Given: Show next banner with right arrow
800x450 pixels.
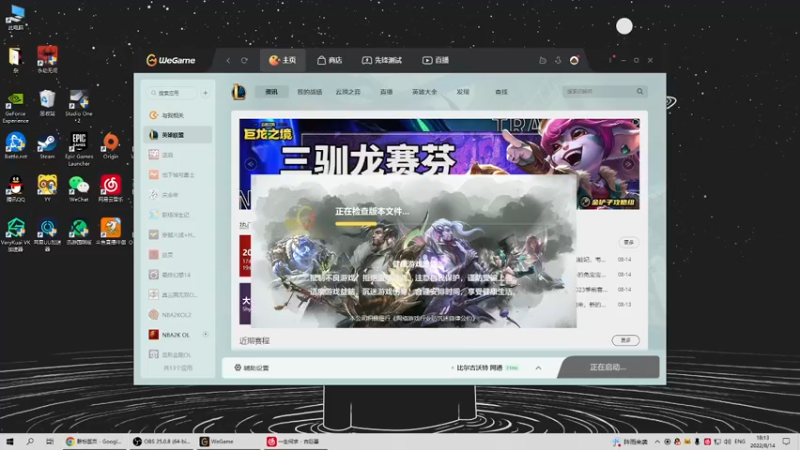Looking at the screenshot, I should click(628, 164).
